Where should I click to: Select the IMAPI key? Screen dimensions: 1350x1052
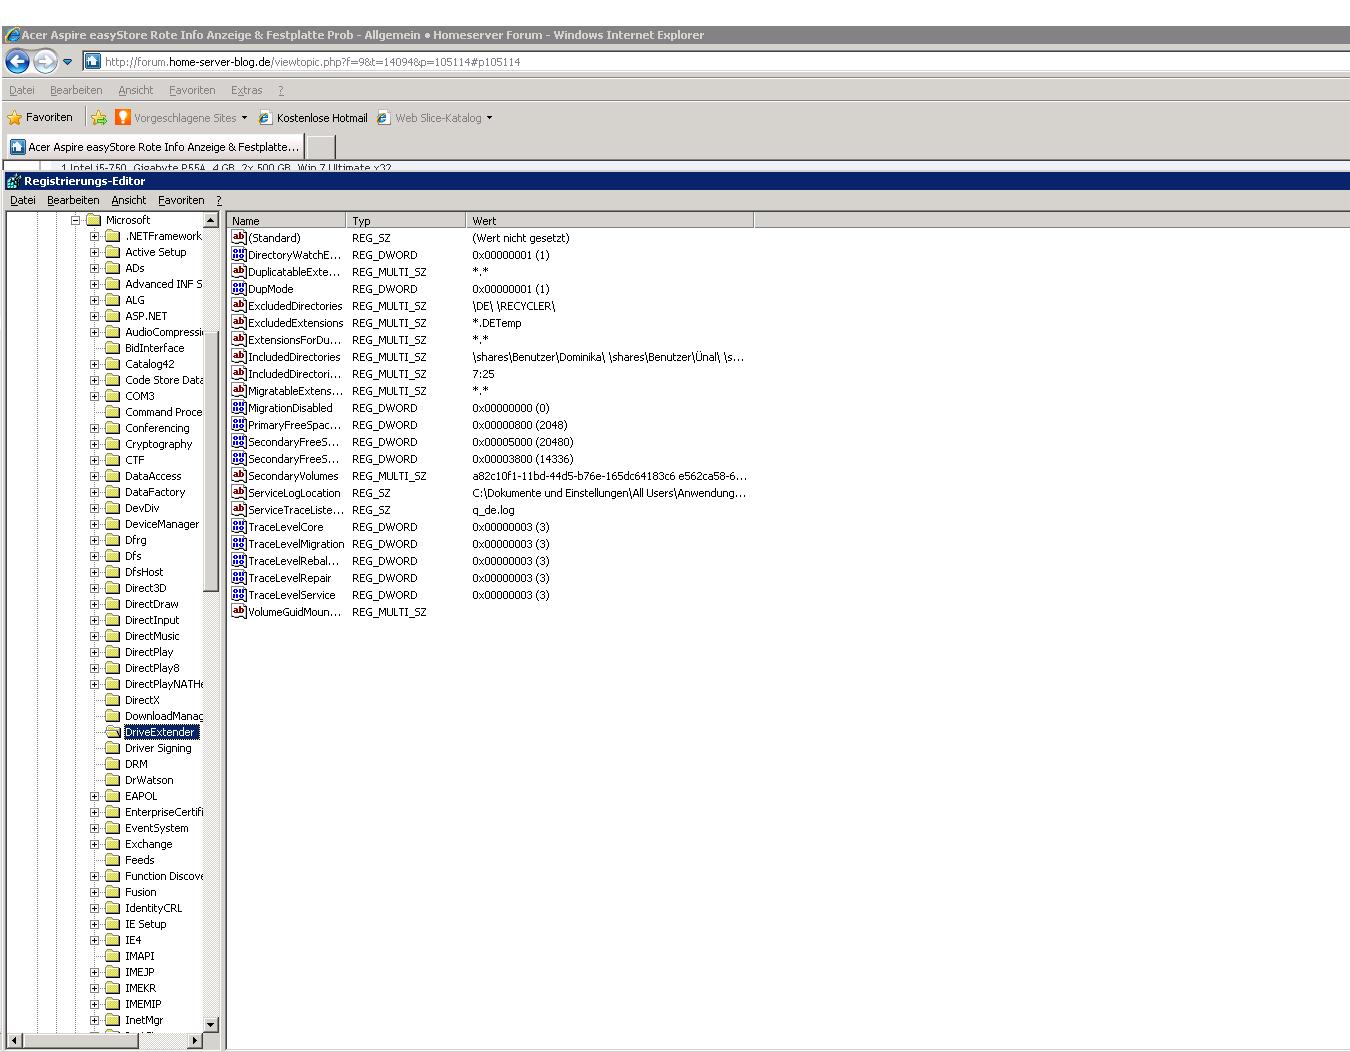140,956
